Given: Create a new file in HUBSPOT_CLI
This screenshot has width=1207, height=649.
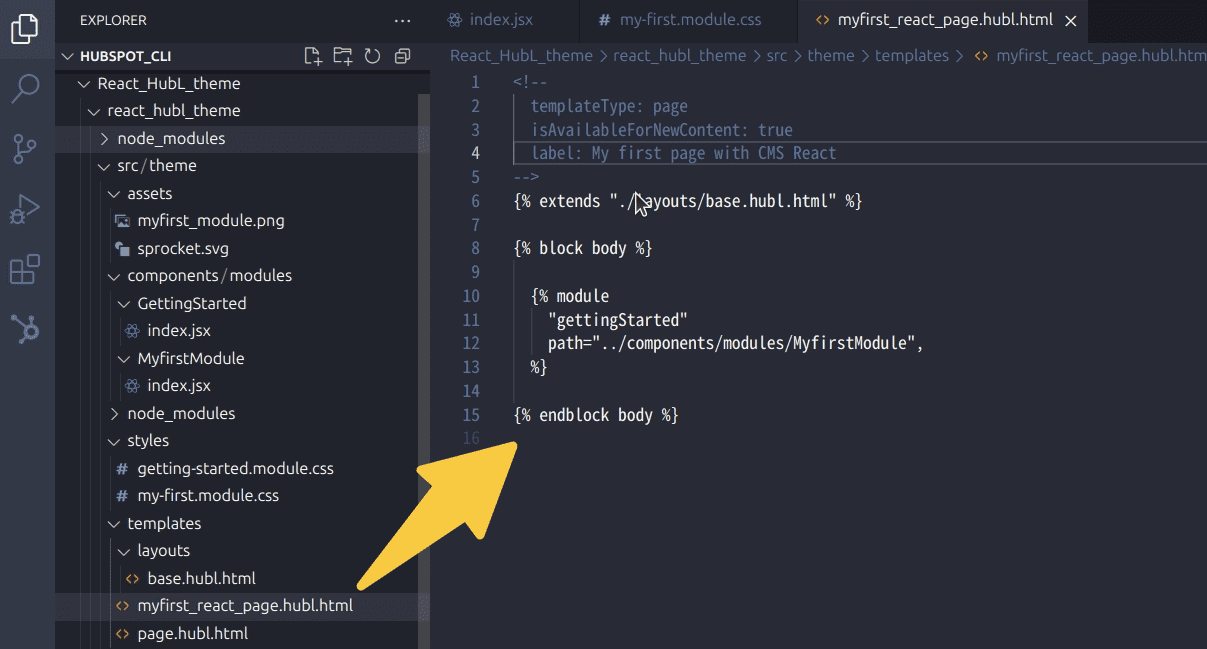Looking at the screenshot, I should (313, 56).
